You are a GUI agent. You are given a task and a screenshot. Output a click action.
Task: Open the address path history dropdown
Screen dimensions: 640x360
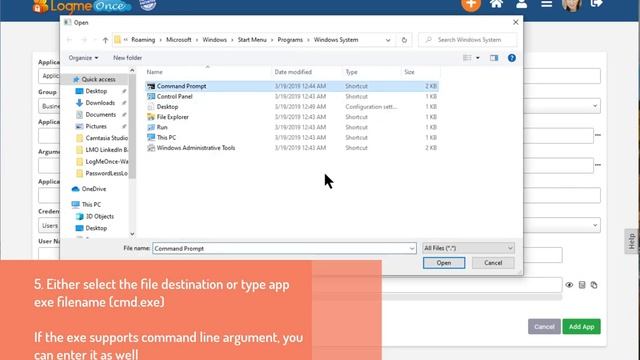(388, 40)
